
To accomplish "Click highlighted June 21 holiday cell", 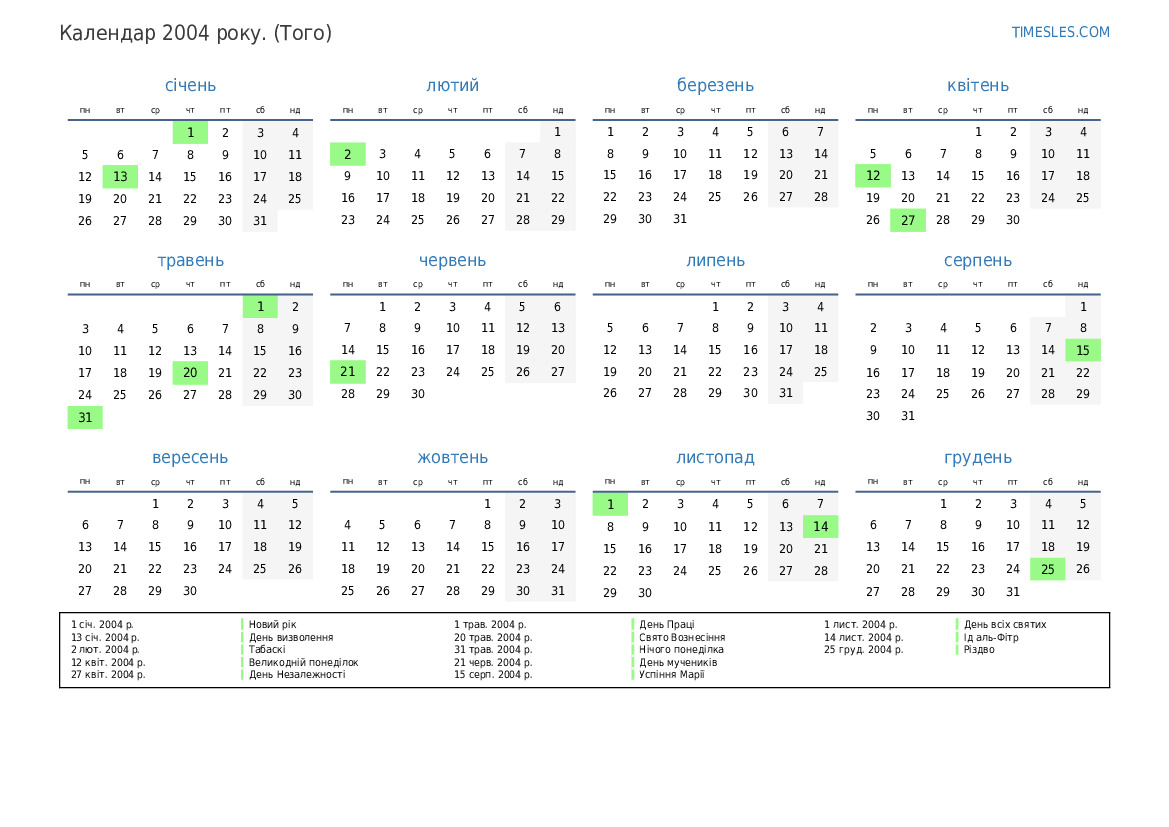I will point(347,371).
